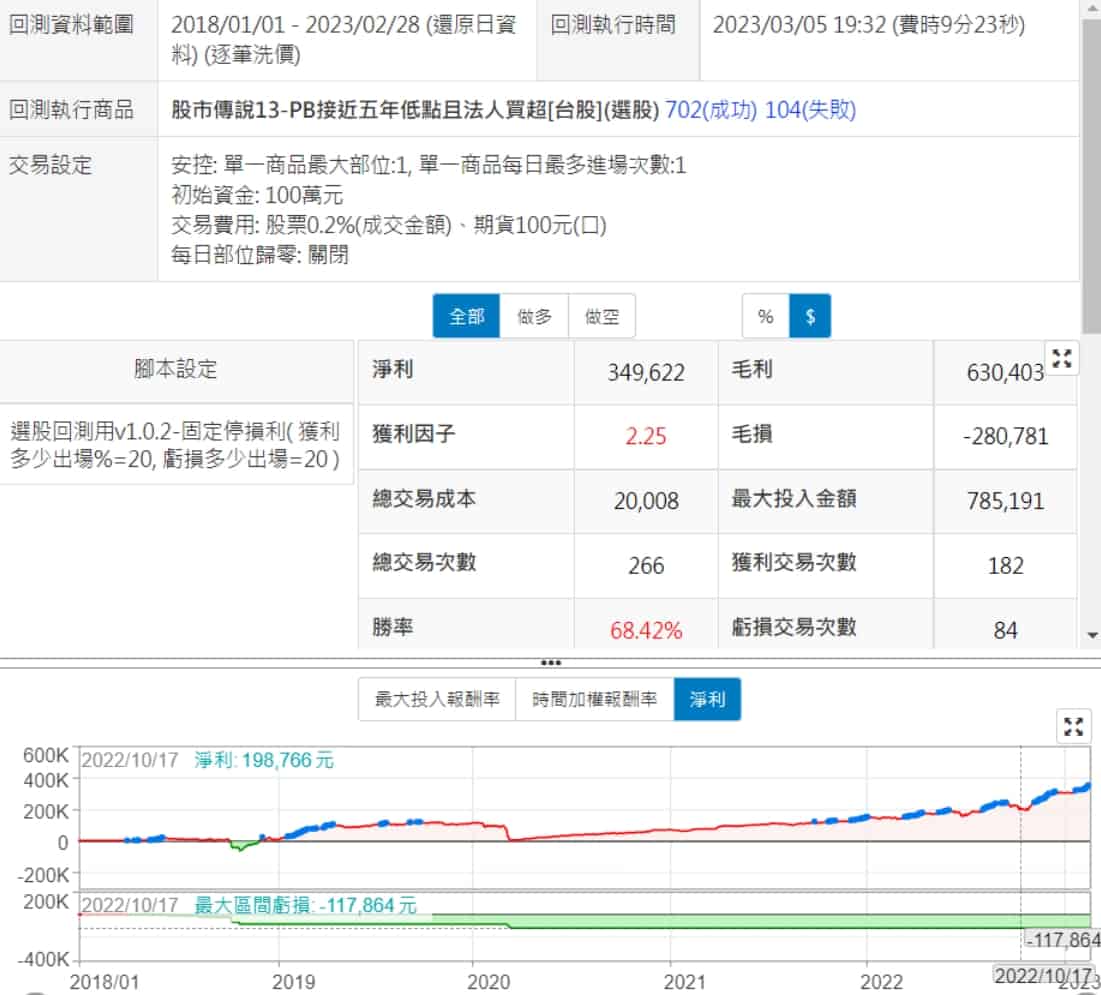Click the script name 選股回測用v1.0.2 entry
1101x995 pixels.
(176, 445)
